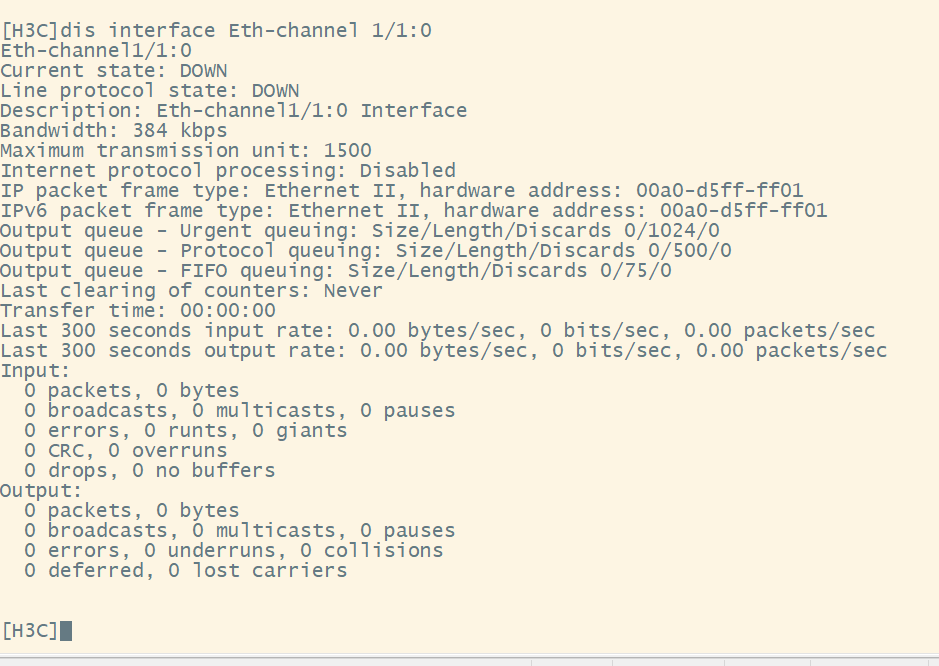Click the '0 deferred, 0 lost carriers' line
The image size is (939, 666).
point(185,570)
